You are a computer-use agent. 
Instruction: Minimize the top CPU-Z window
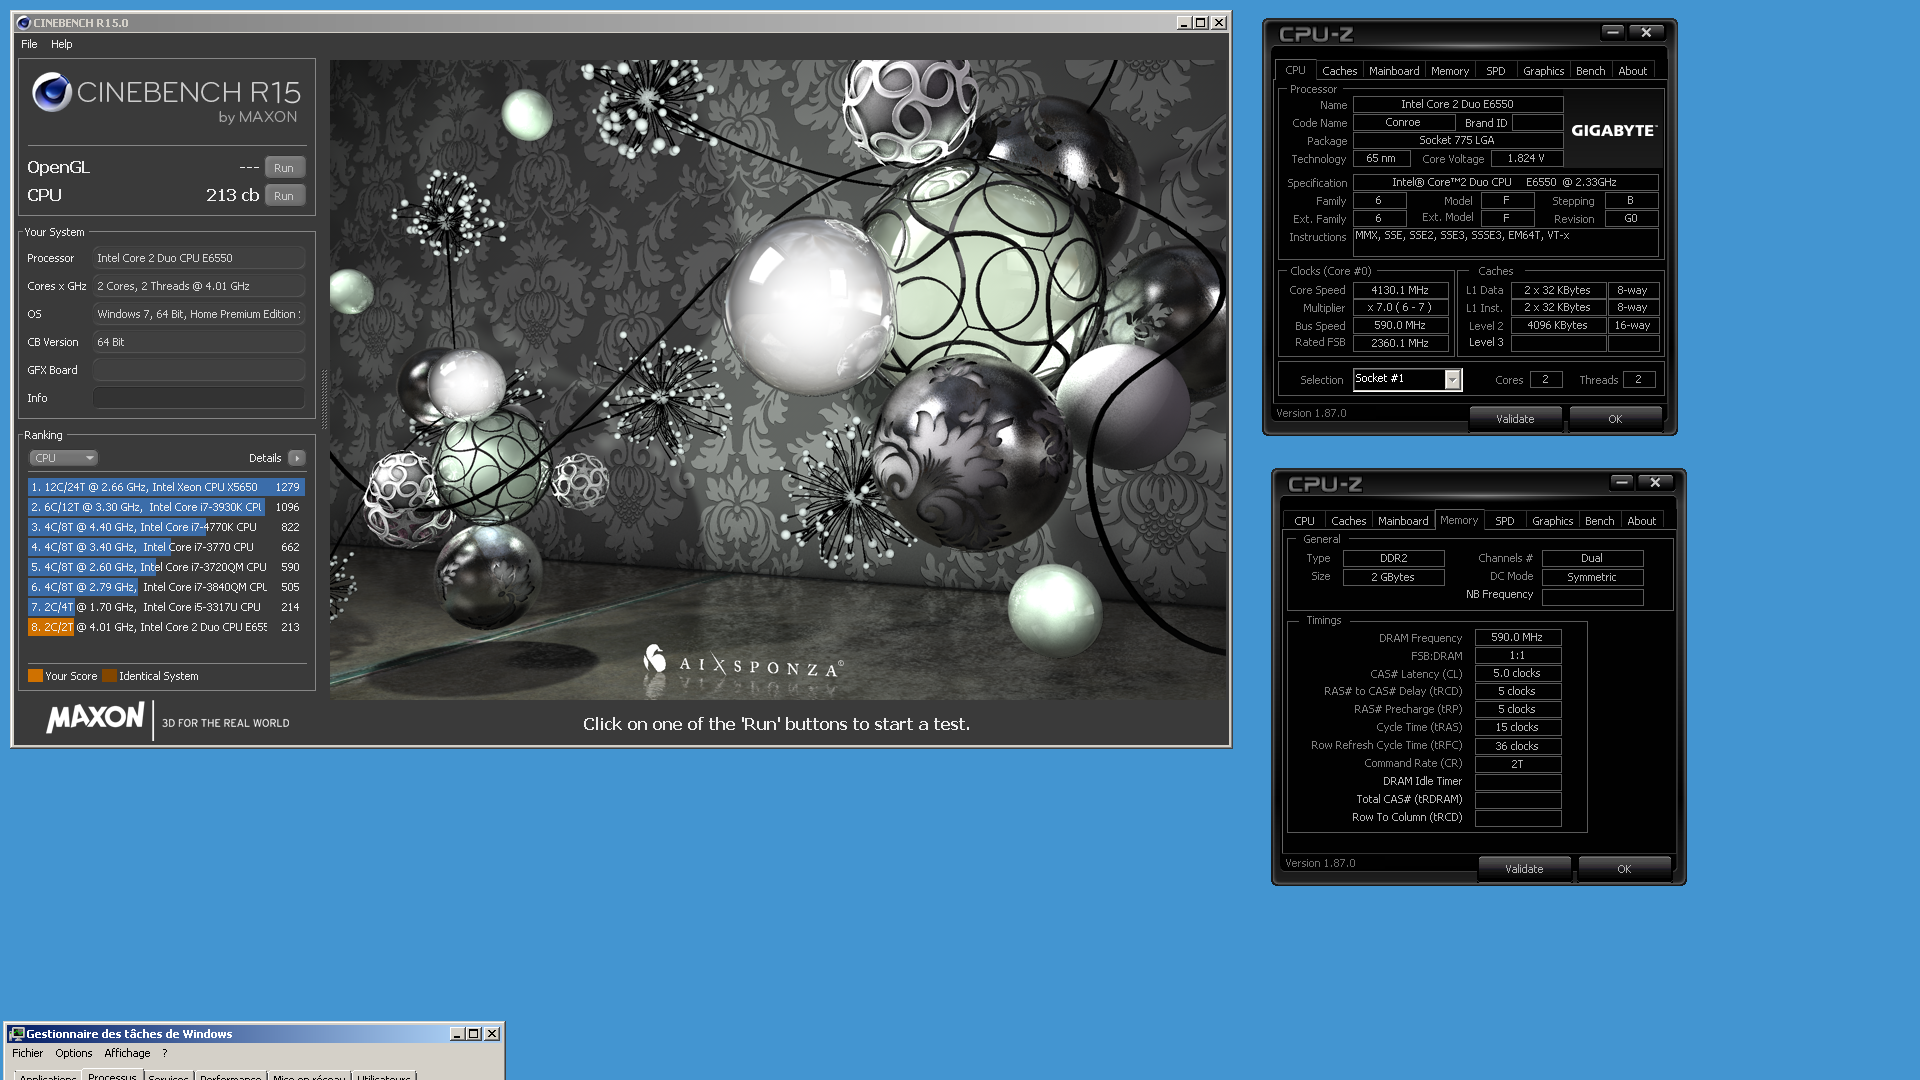click(1612, 33)
